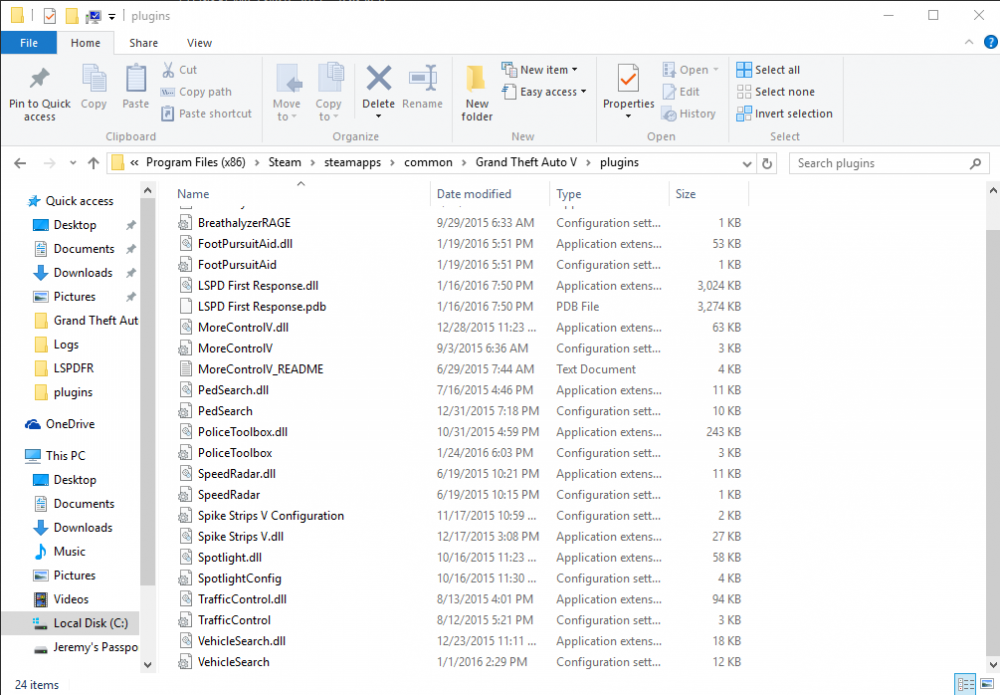Open the Share tab
Image resolution: width=1000 pixels, height=695 pixels.
point(143,43)
